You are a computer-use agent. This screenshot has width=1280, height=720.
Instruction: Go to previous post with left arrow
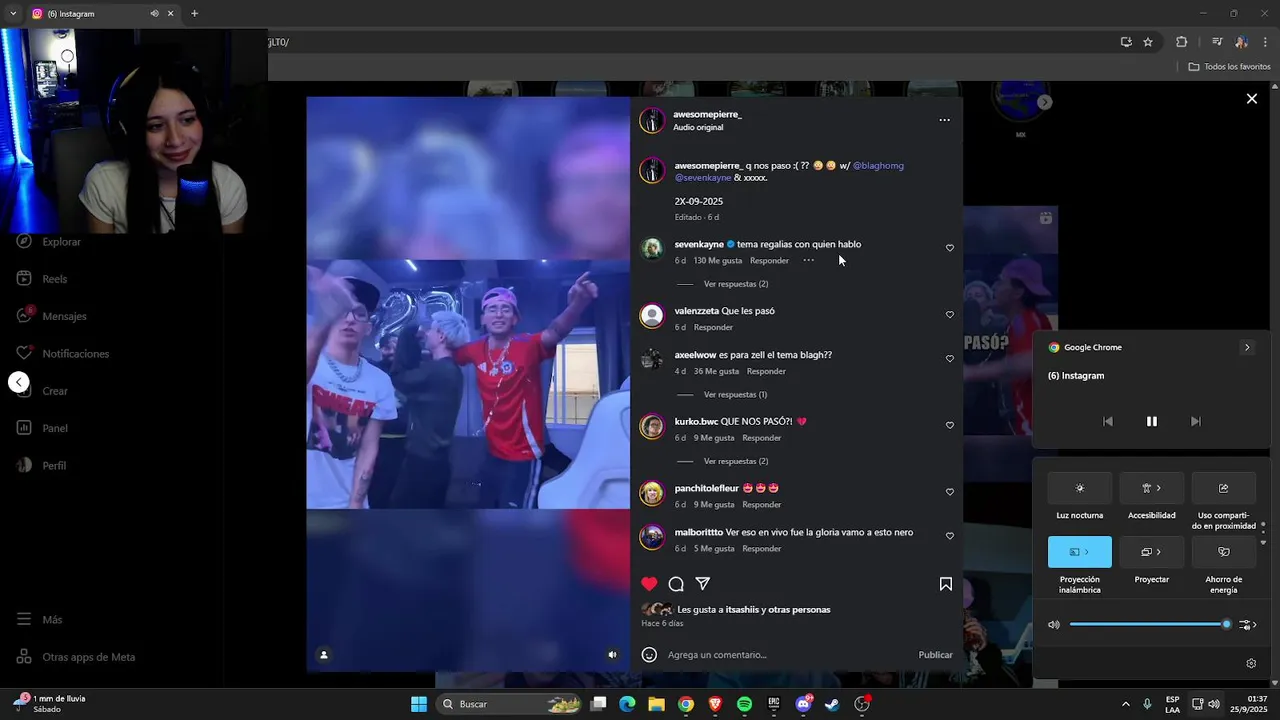18,382
